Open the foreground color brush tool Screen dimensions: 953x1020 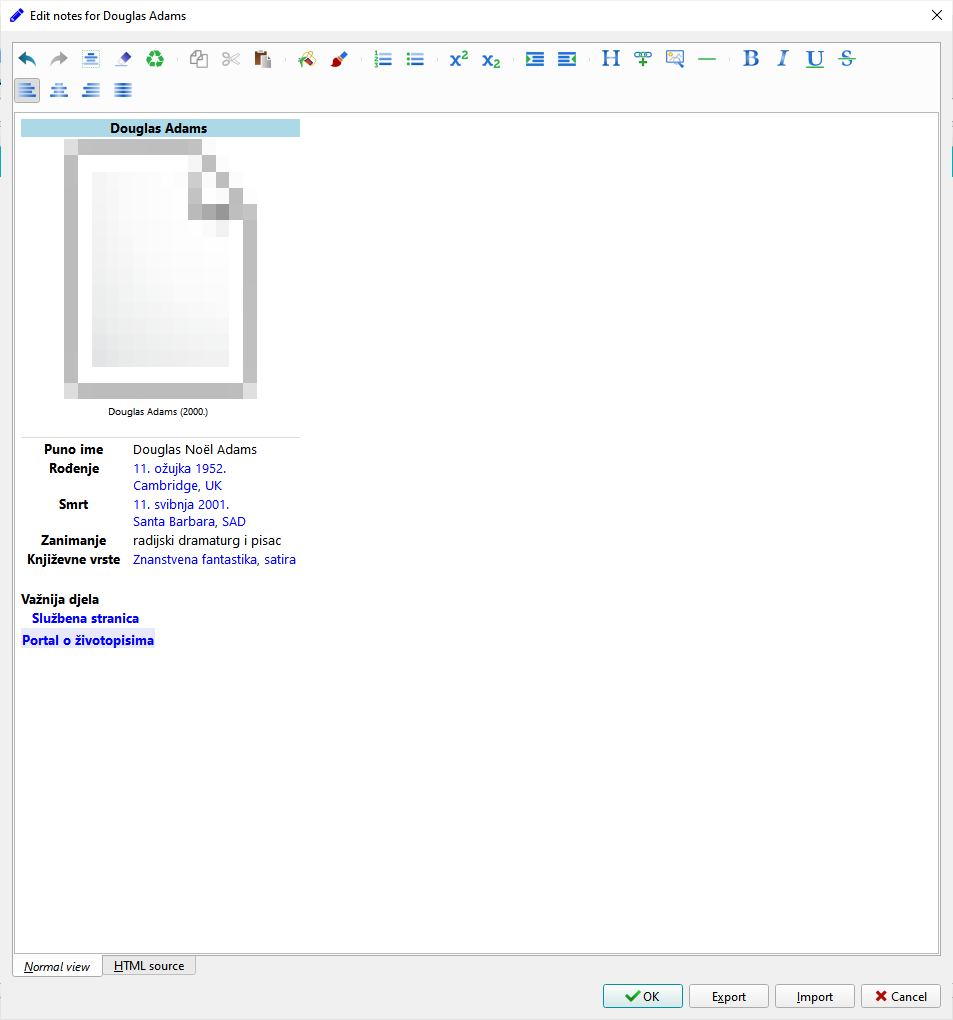[339, 59]
